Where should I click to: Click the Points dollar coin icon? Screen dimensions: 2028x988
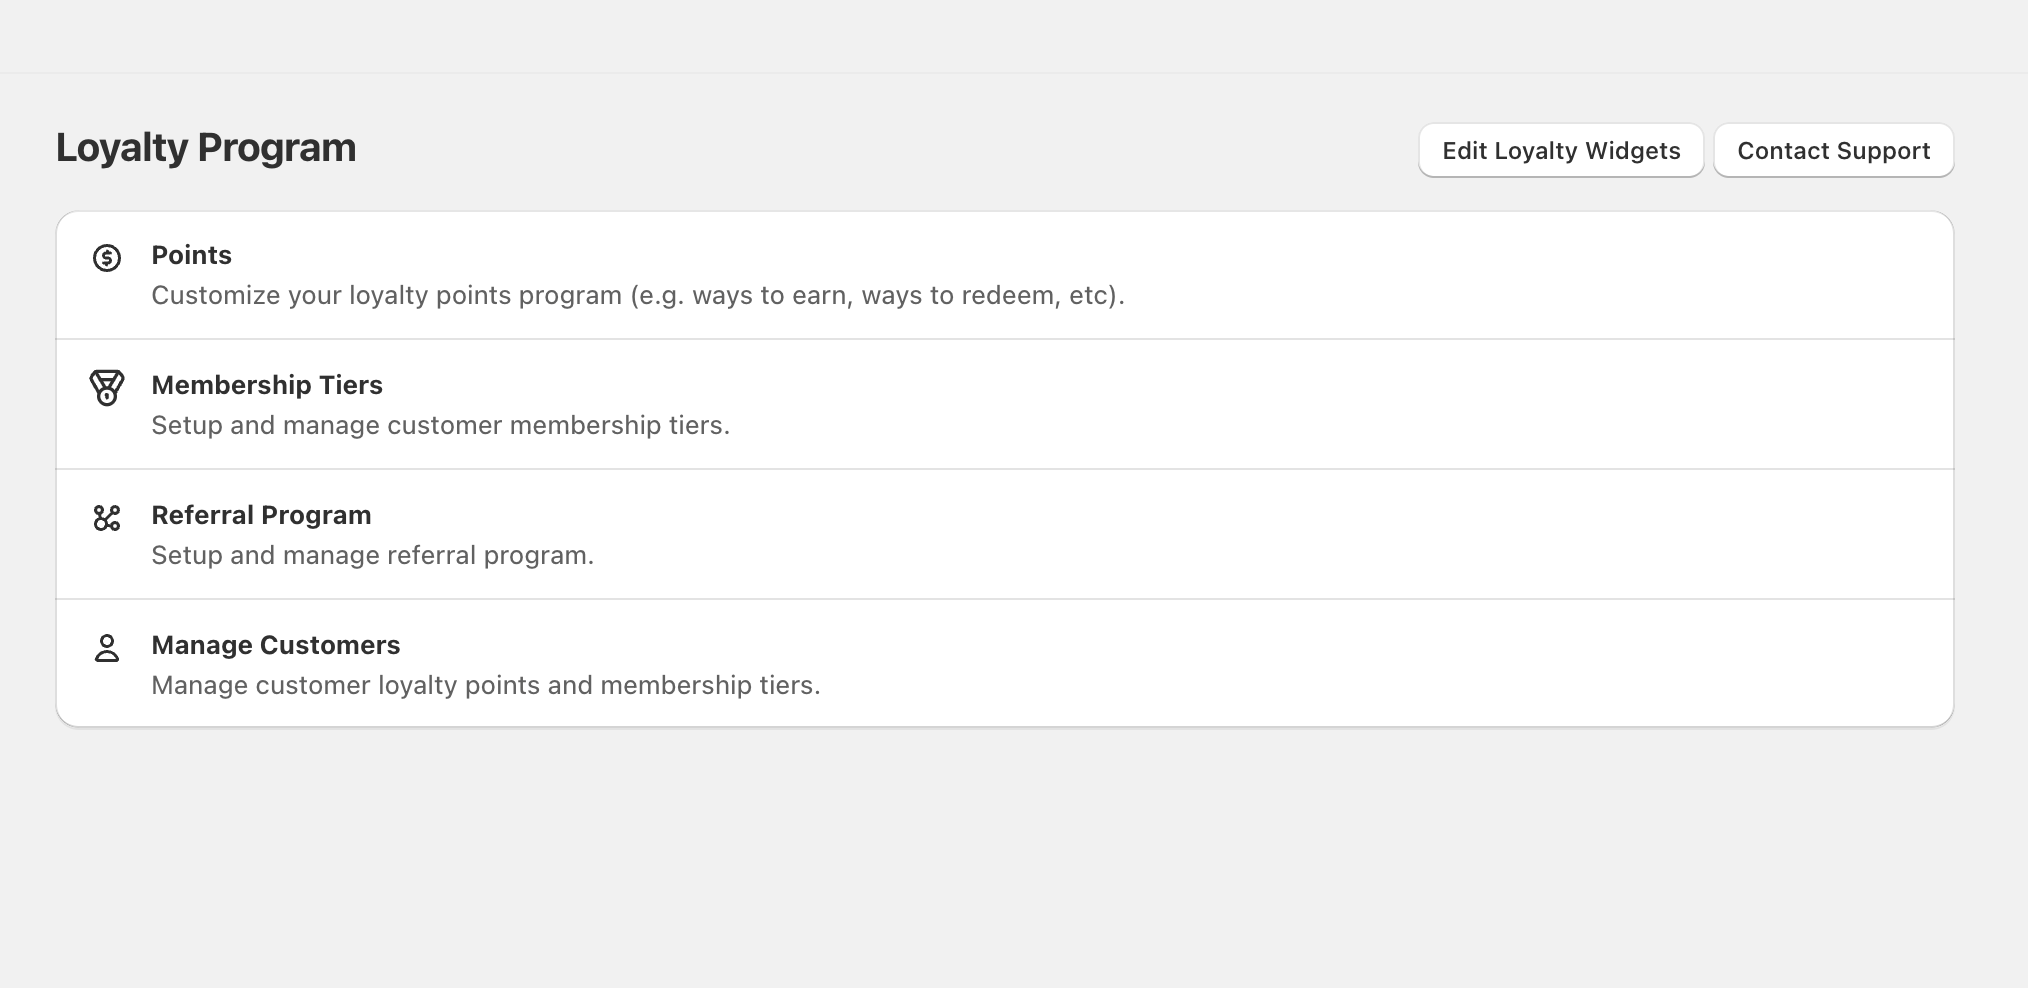click(x=105, y=258)
